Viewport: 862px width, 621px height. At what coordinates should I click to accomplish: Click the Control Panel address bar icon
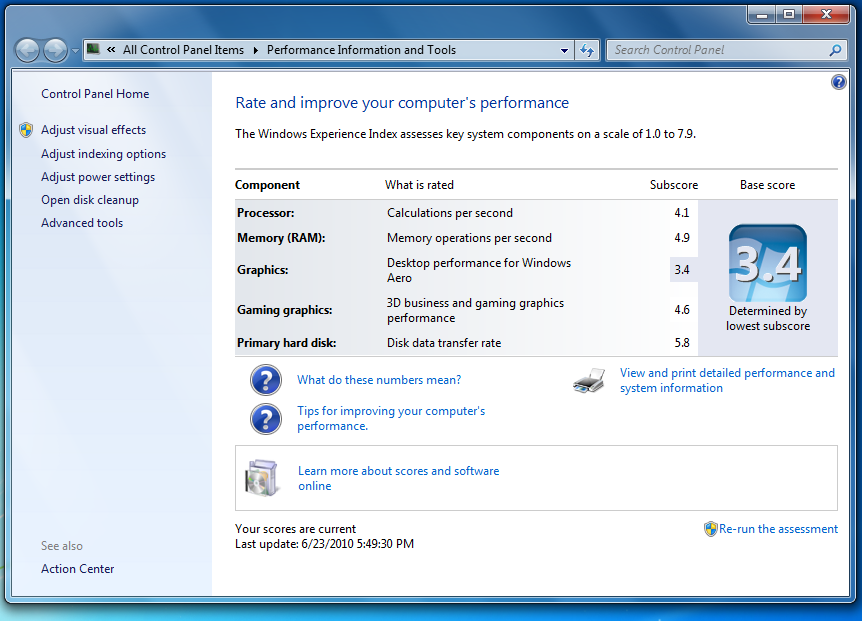pos(93,49)
